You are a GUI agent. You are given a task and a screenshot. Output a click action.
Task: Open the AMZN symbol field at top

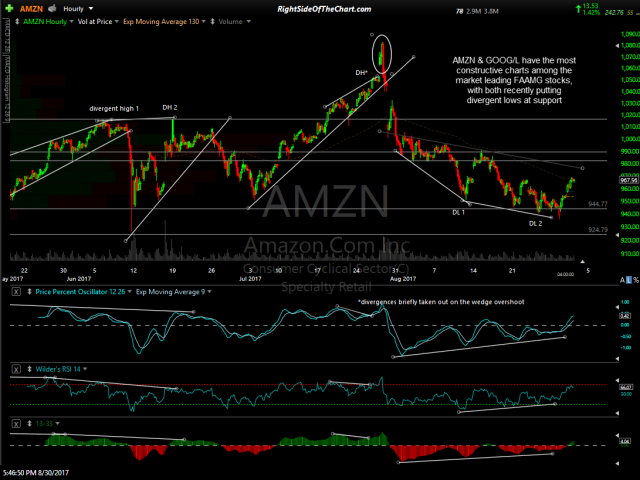(x=31, y=9)
